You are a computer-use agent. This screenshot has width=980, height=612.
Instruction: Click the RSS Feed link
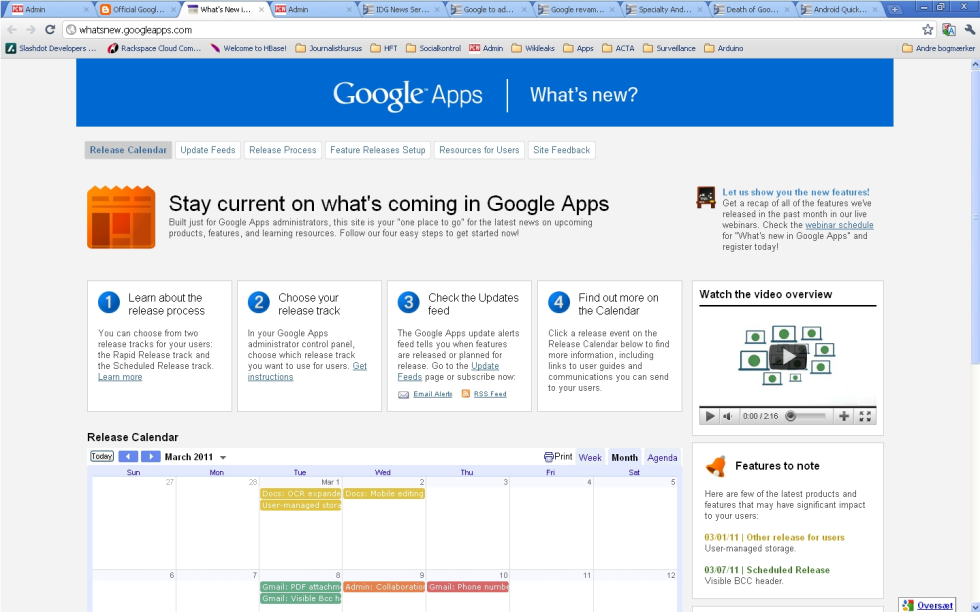coord(490,394)
